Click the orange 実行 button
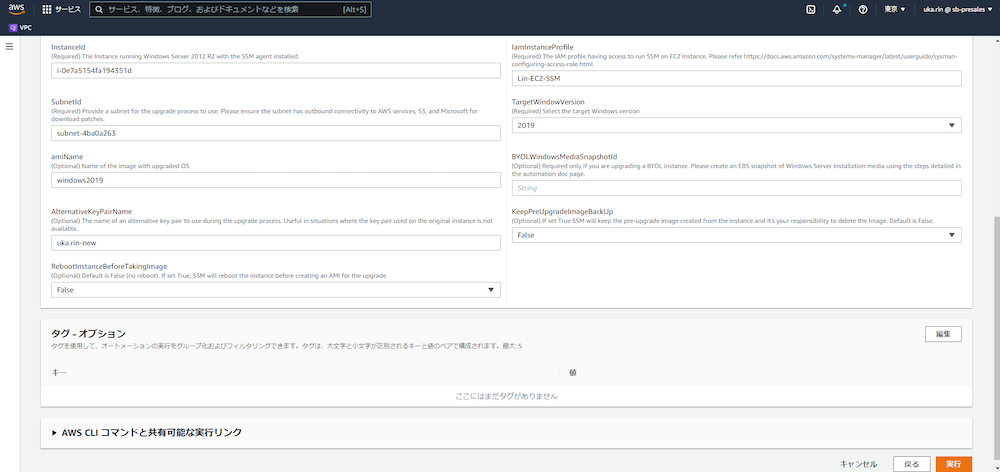This screenshot has width=1000, height=472. point(954,464)
